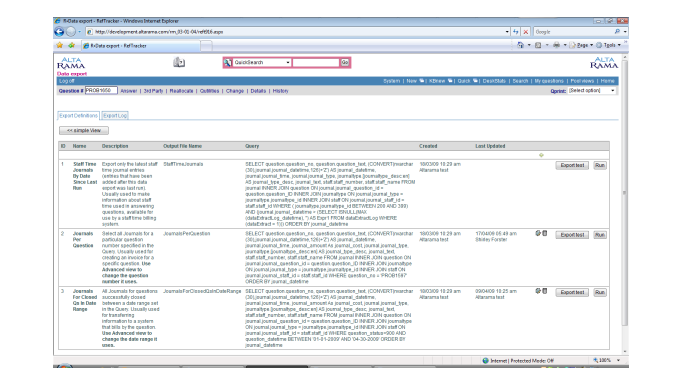Click the Altarama logo at right
Image resolution: width=679 pixels, height=378 pixels.
click(x=604, y=63)
